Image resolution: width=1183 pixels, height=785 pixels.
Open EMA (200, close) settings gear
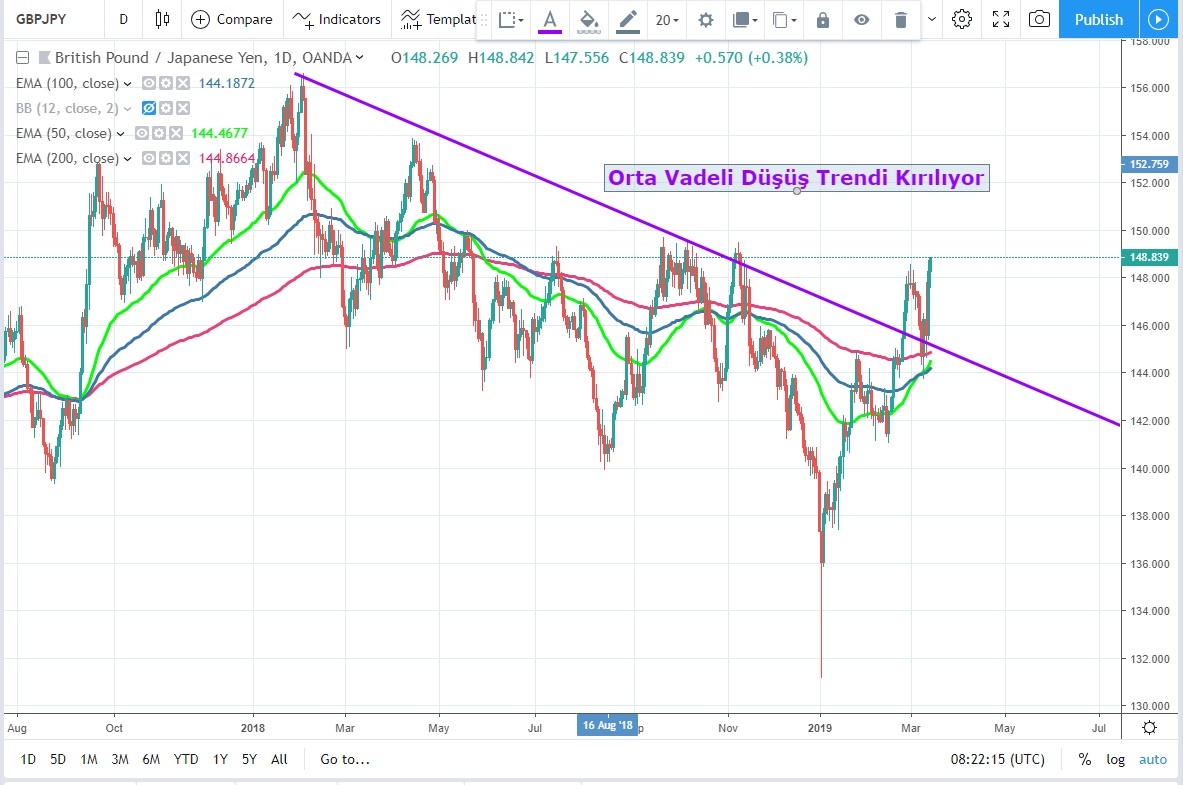[166, 158]
